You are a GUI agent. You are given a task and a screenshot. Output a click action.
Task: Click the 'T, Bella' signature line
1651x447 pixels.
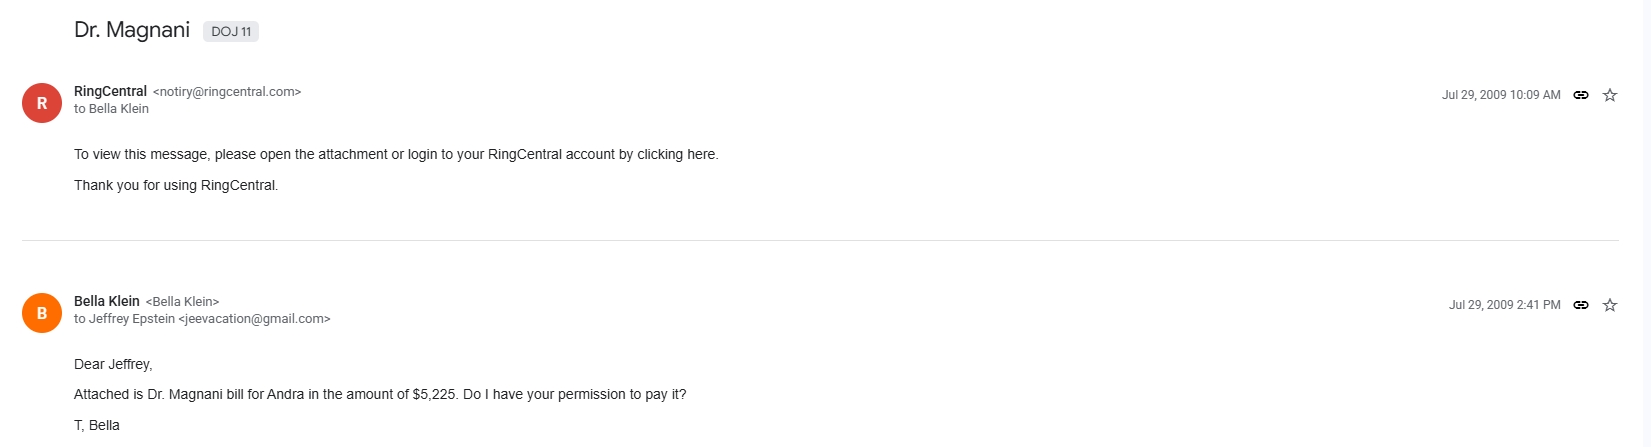pyautogui.click(x=97, y=425)
